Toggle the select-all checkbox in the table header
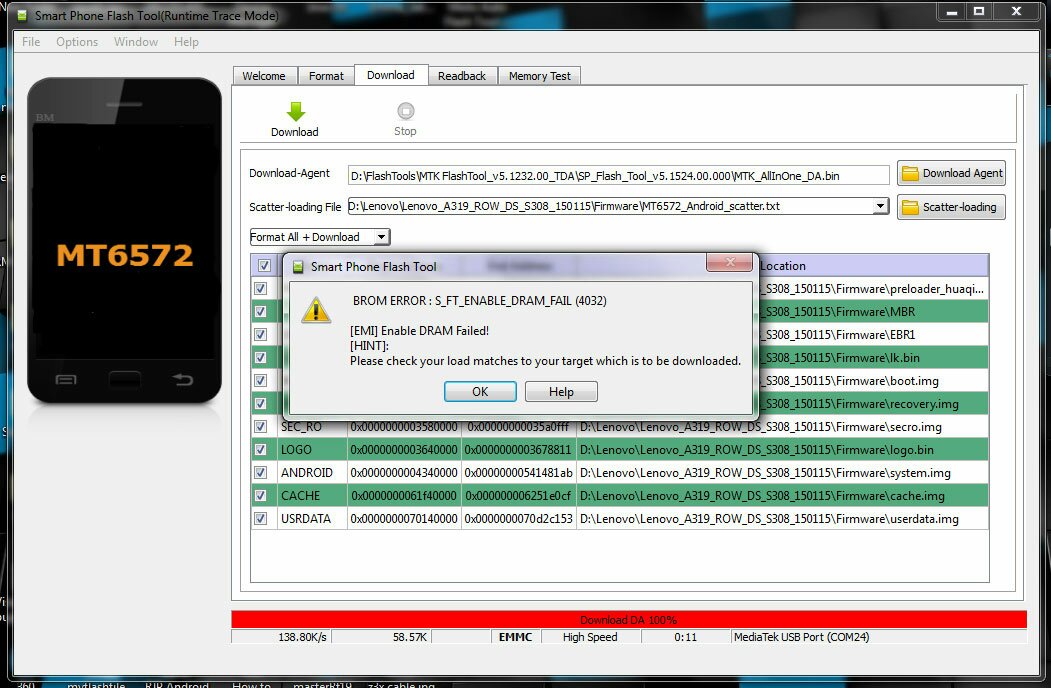This screenshot has width=1051, height=688. point(264,266)
